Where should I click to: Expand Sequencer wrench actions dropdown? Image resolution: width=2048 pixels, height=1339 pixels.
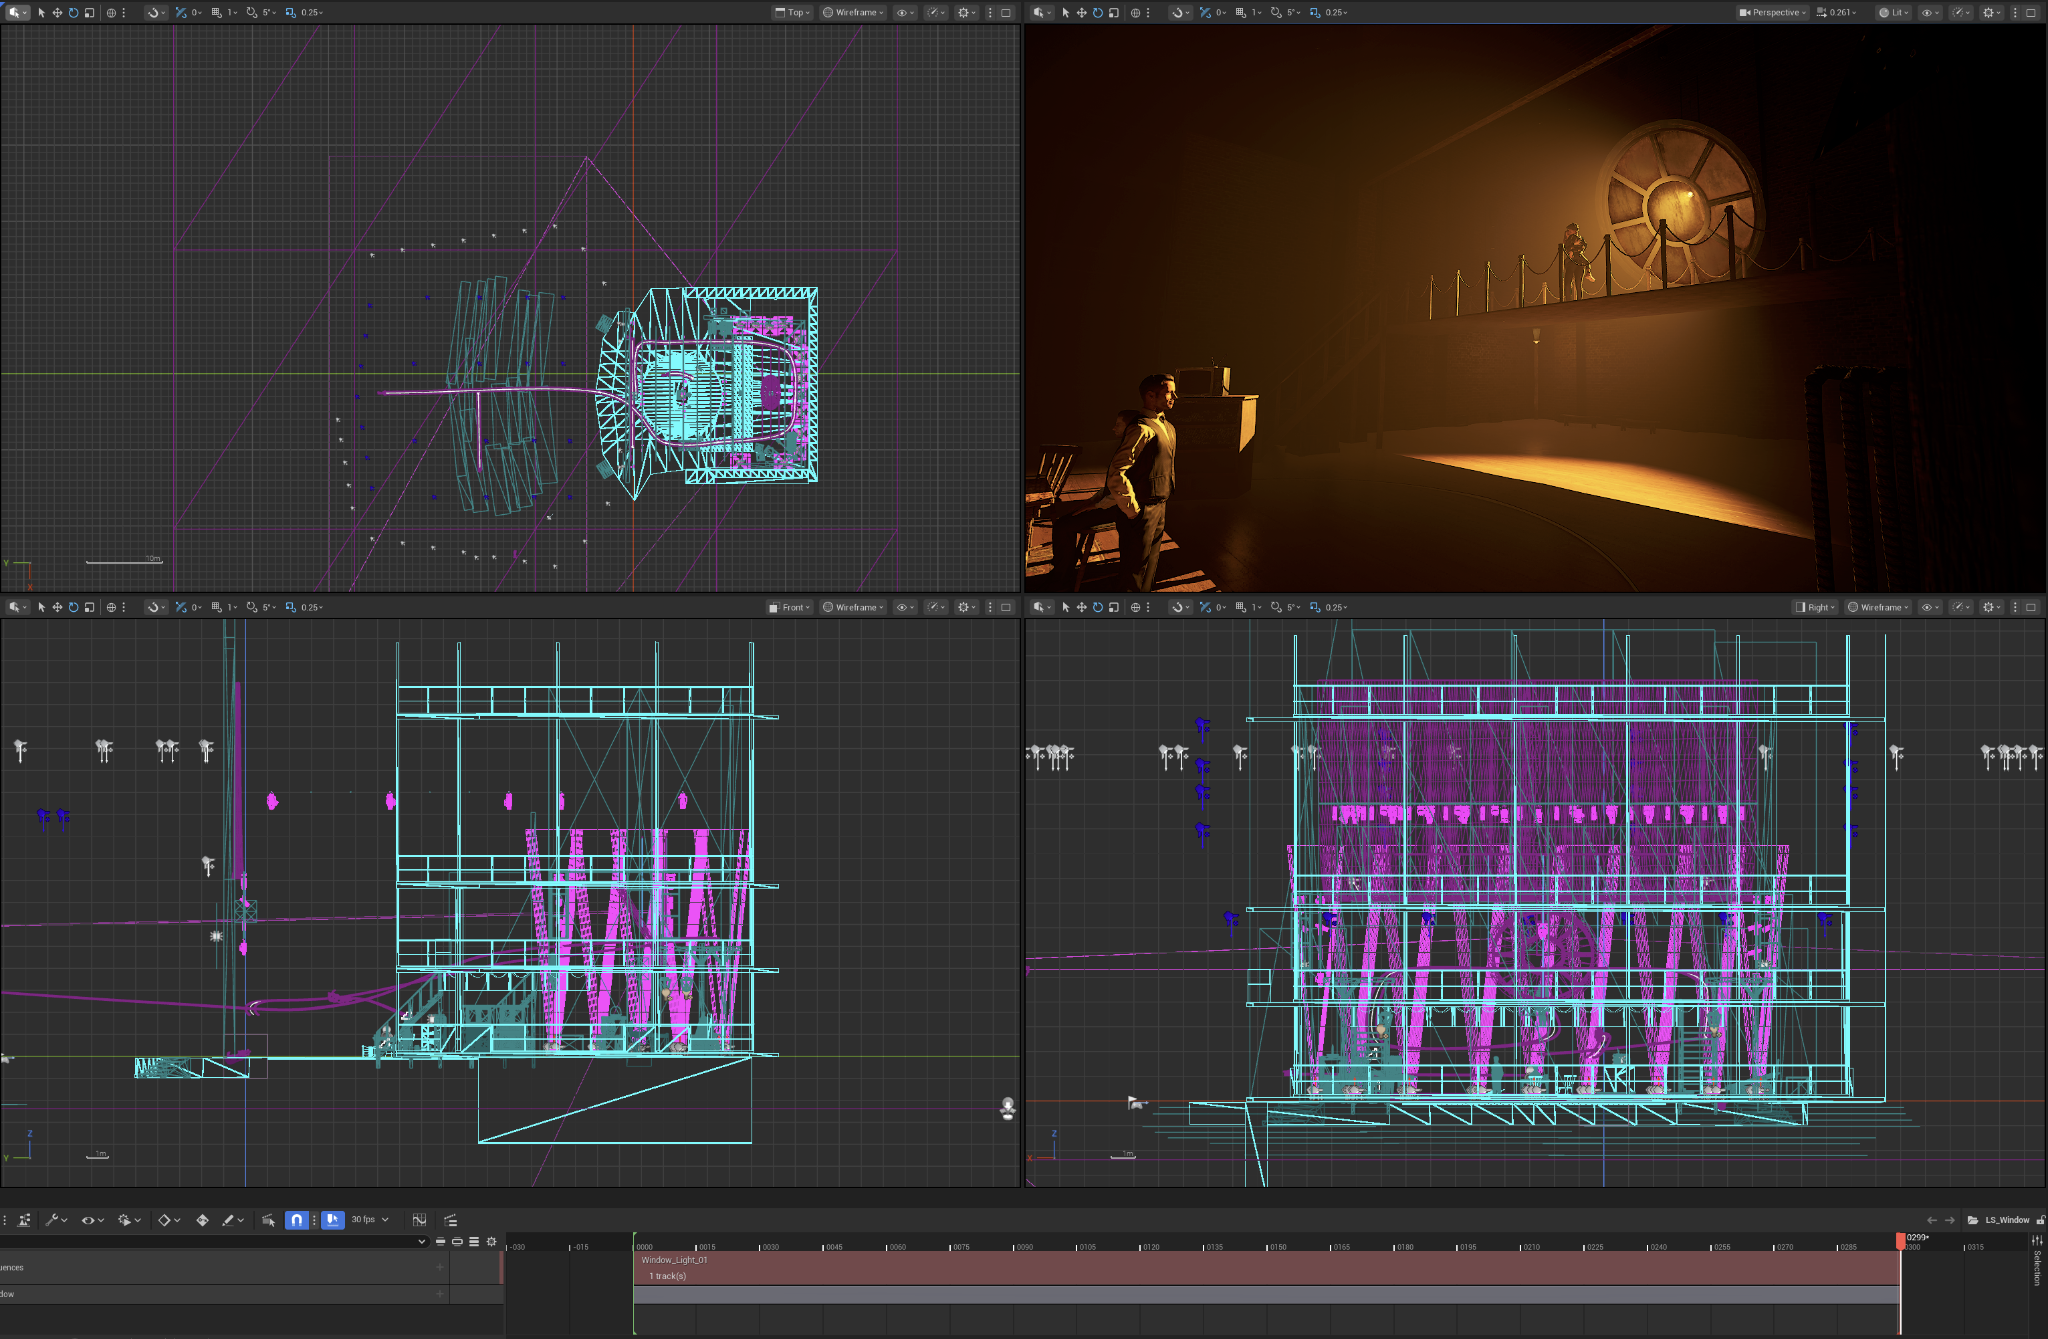point(56,1220)
